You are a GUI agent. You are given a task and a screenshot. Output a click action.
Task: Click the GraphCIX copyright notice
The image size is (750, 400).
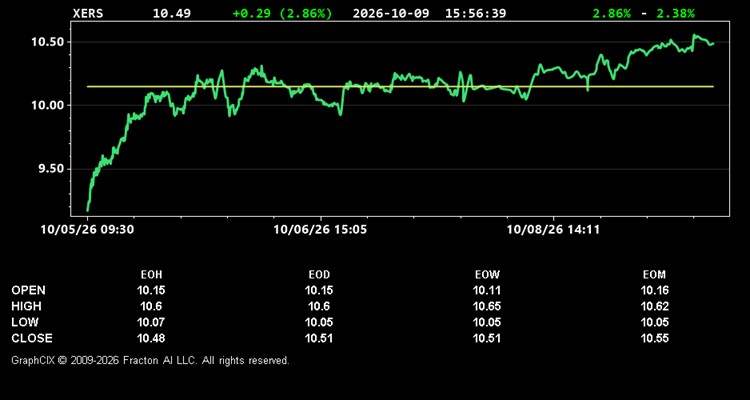[x=150, y=360]
